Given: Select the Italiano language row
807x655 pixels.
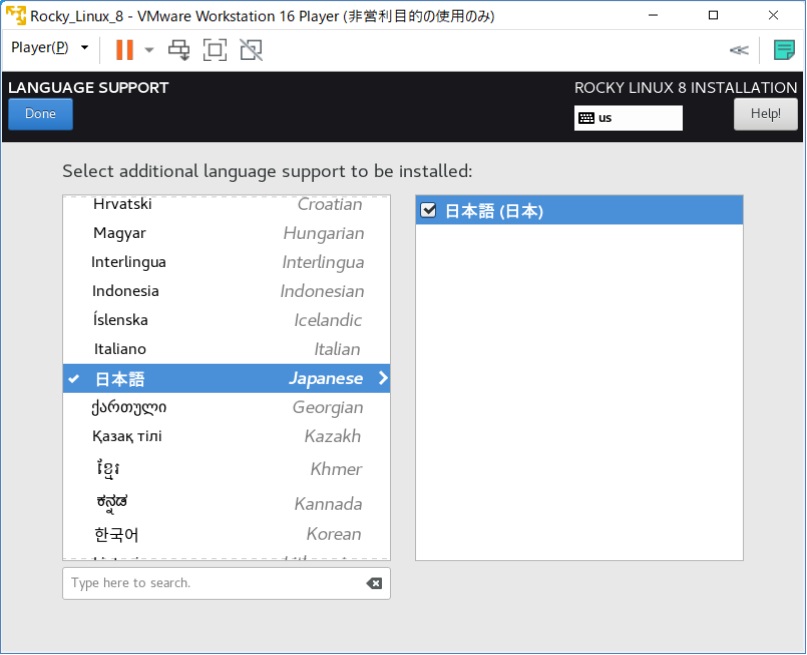Looking at the screenshot, I should [x=200, y=348].
